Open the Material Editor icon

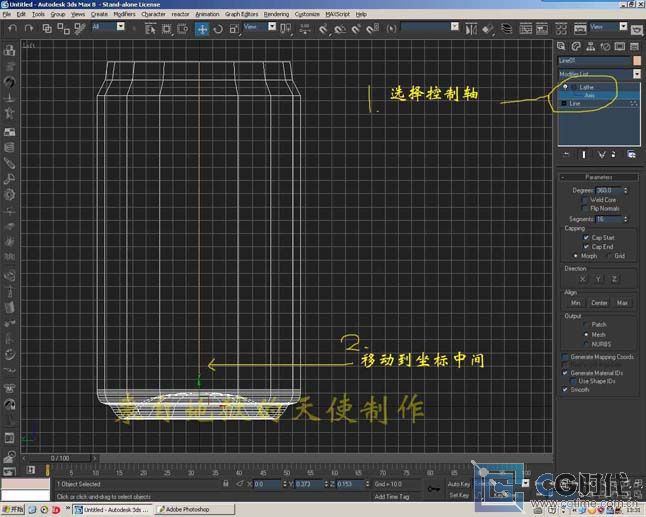[x=561, y=29]
